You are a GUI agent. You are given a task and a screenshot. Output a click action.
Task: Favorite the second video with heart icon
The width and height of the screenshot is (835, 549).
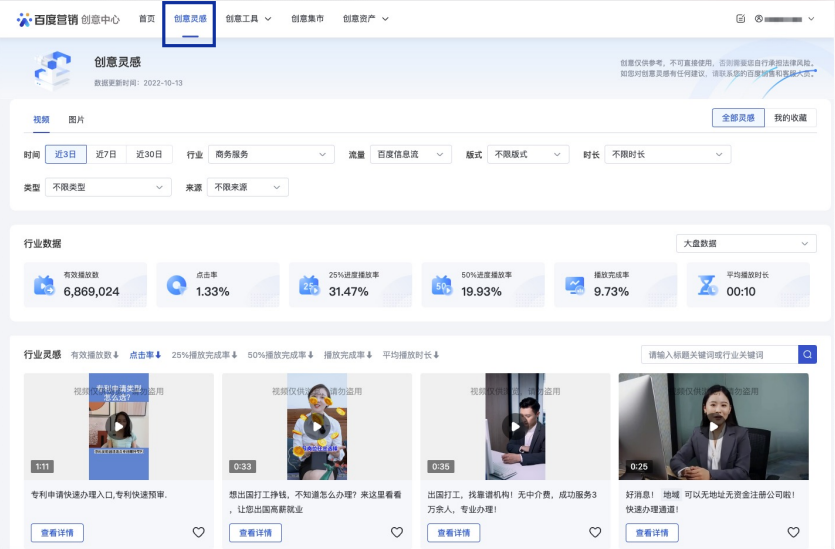click(396, 532)
